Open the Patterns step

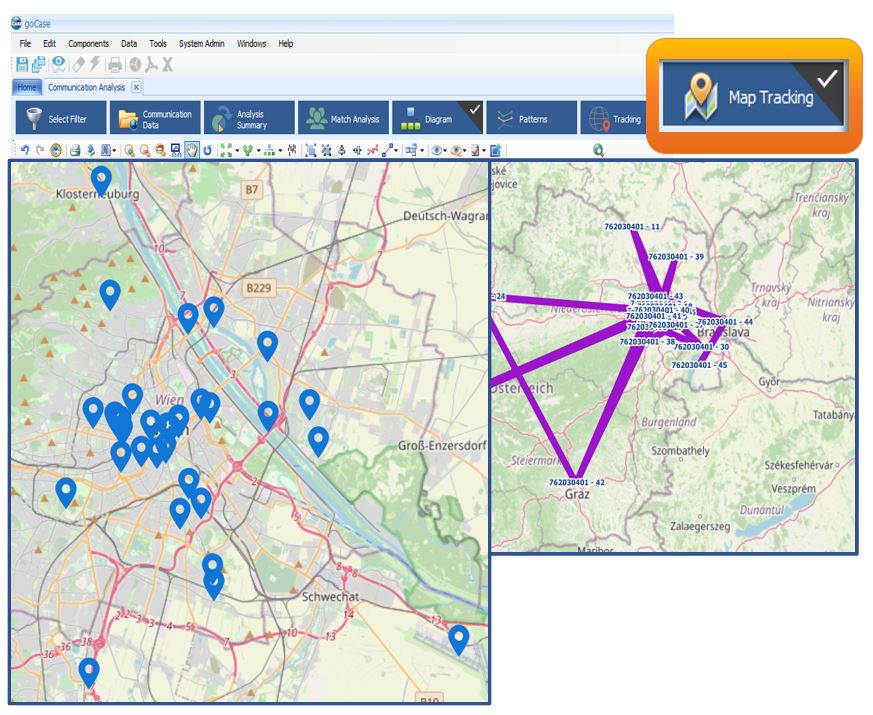pos(531,118)
